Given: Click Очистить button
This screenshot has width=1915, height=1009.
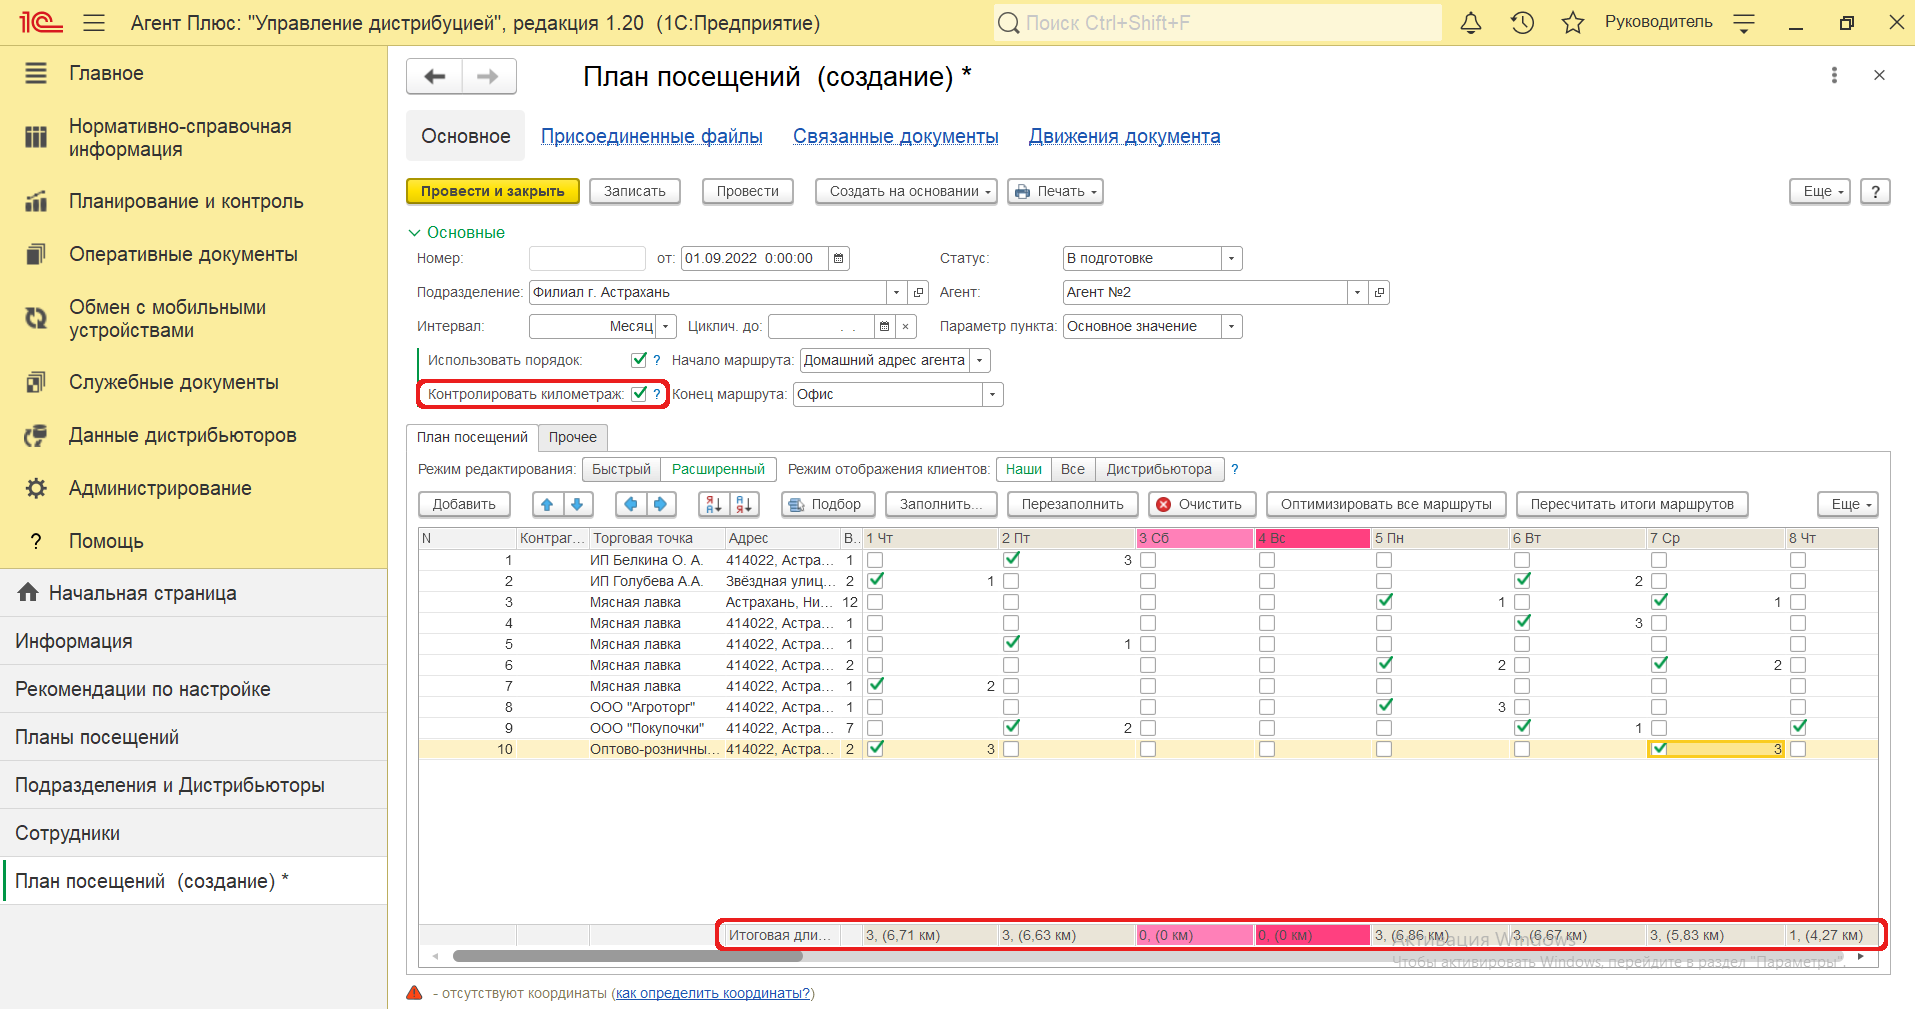Looking at the screenshot, I should 1200,504.
